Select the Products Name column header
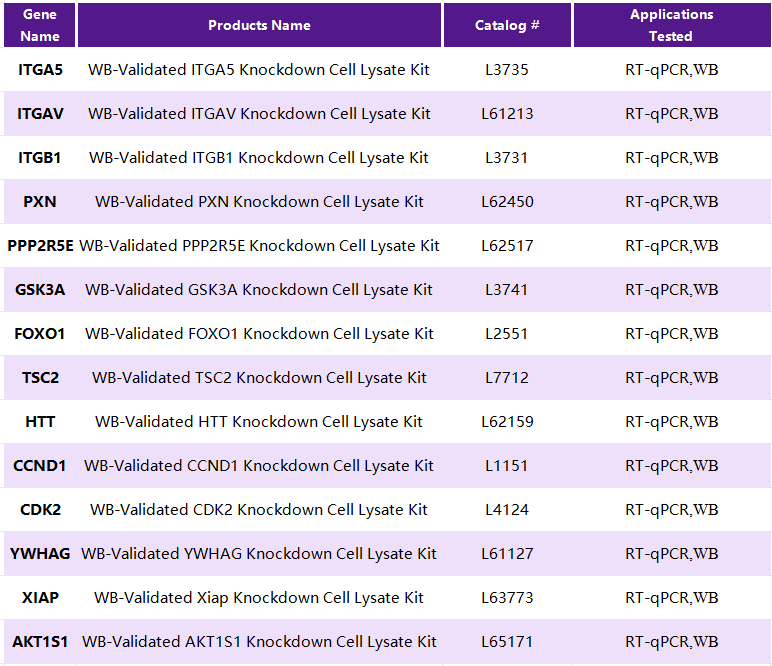 coord(259,25)
